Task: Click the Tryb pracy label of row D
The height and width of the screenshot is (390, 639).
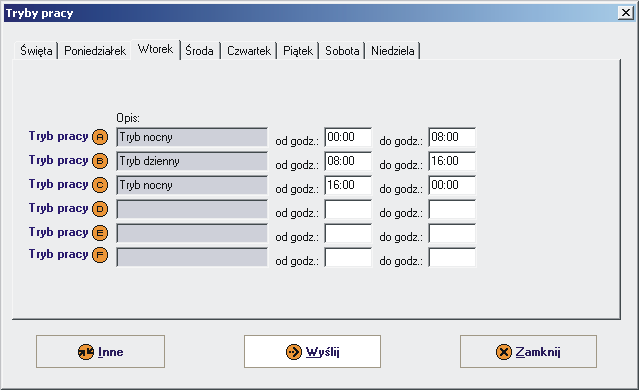Action: [x=58, y=209]
